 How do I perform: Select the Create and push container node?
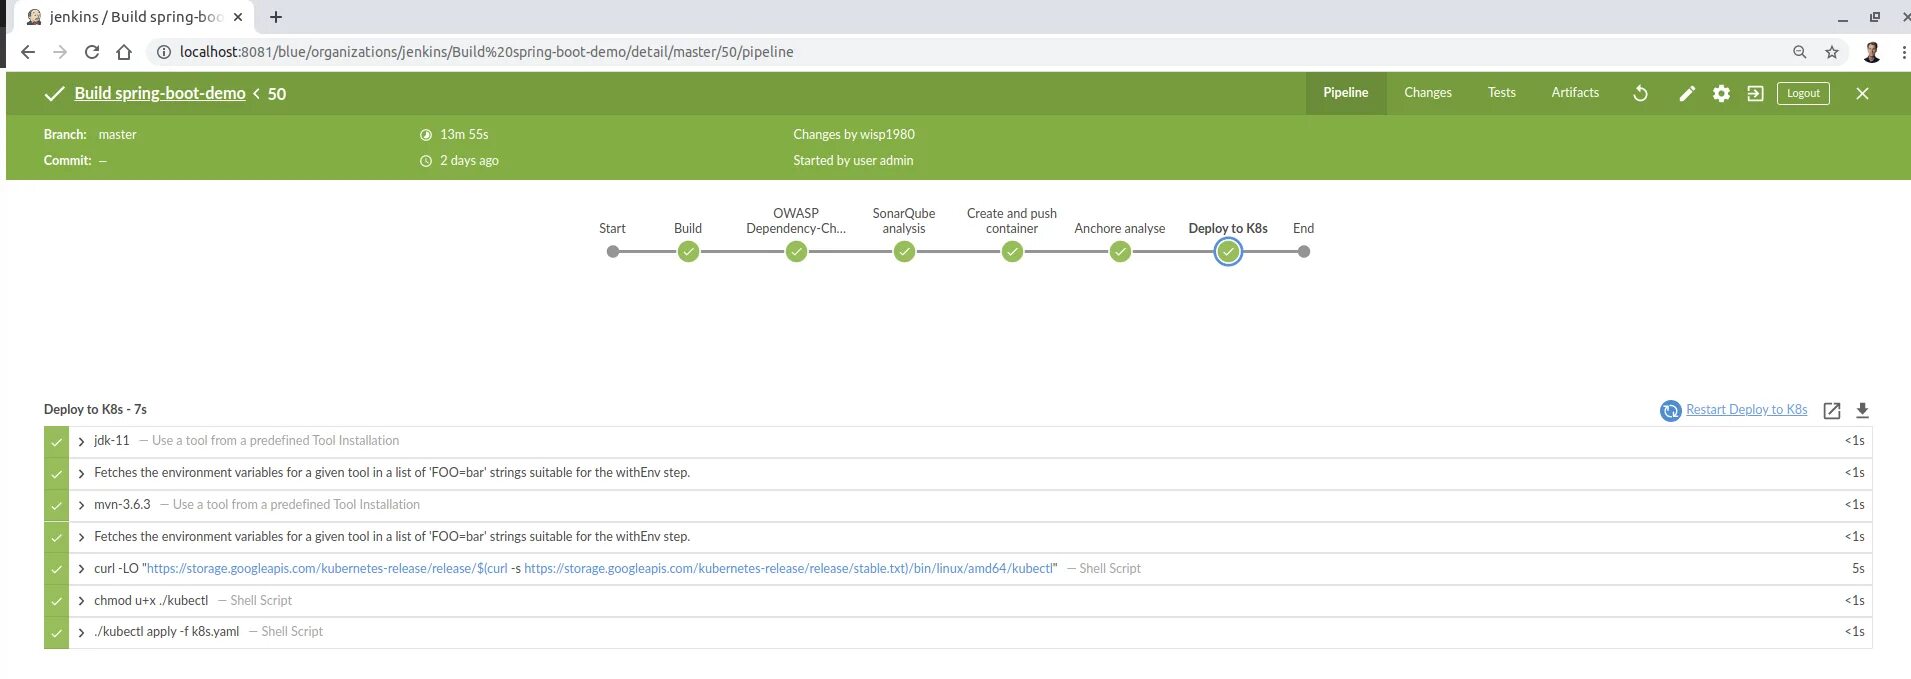click(1012, 252)
